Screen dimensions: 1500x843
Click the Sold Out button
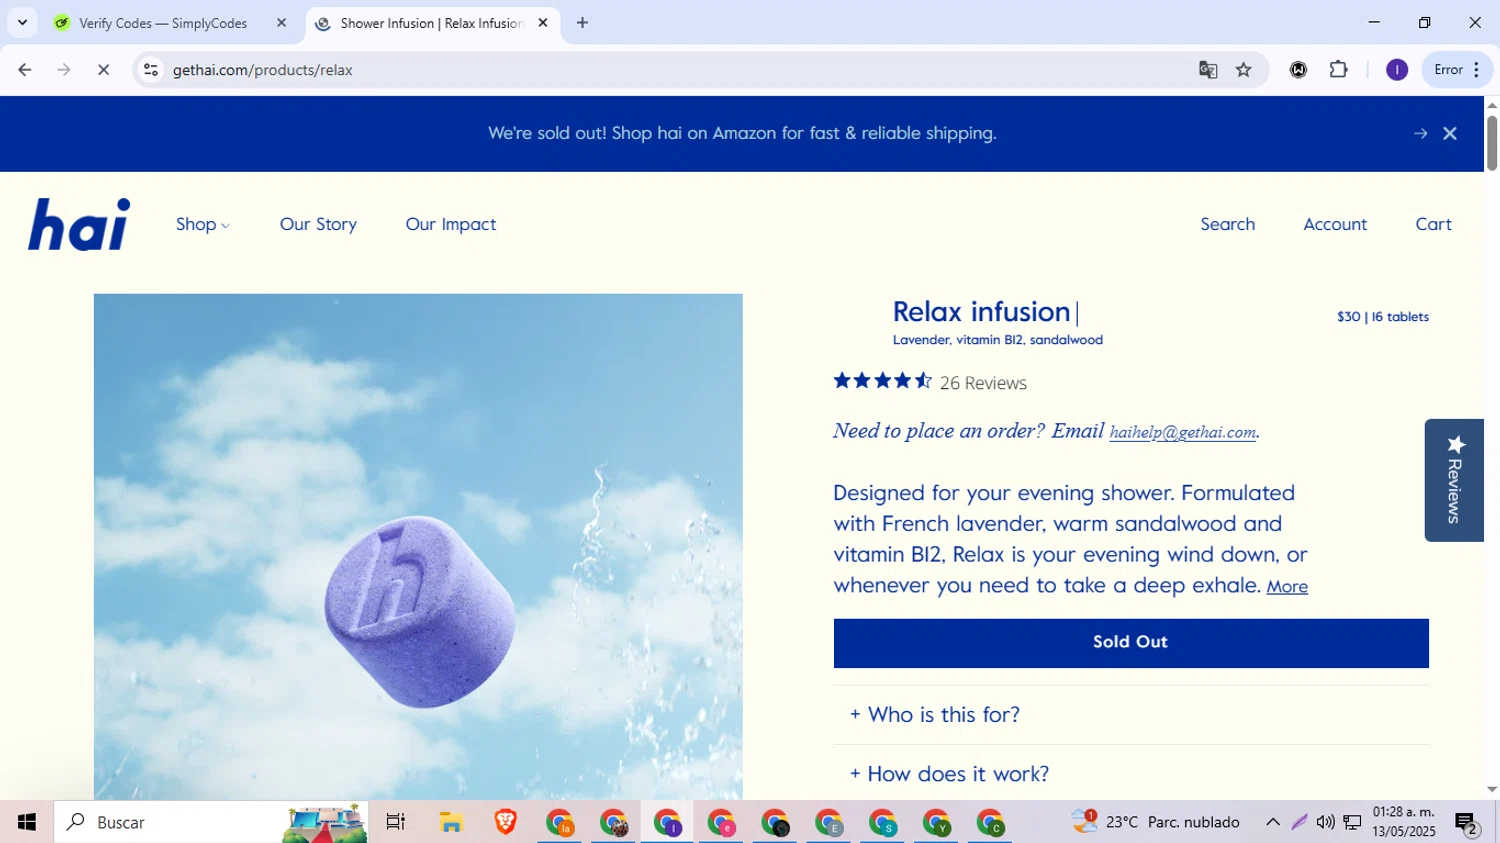tap(1131, 643)
